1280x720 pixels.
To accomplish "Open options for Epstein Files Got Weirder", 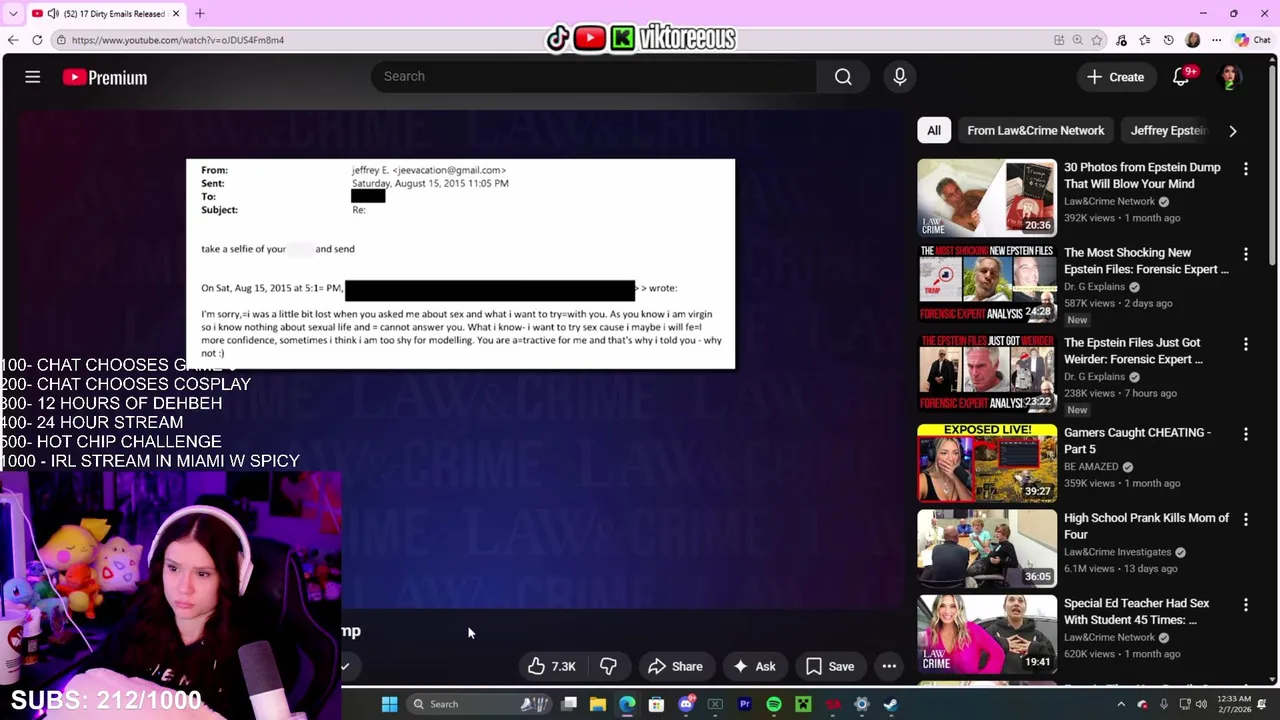I will click(x=1245, y=344).
